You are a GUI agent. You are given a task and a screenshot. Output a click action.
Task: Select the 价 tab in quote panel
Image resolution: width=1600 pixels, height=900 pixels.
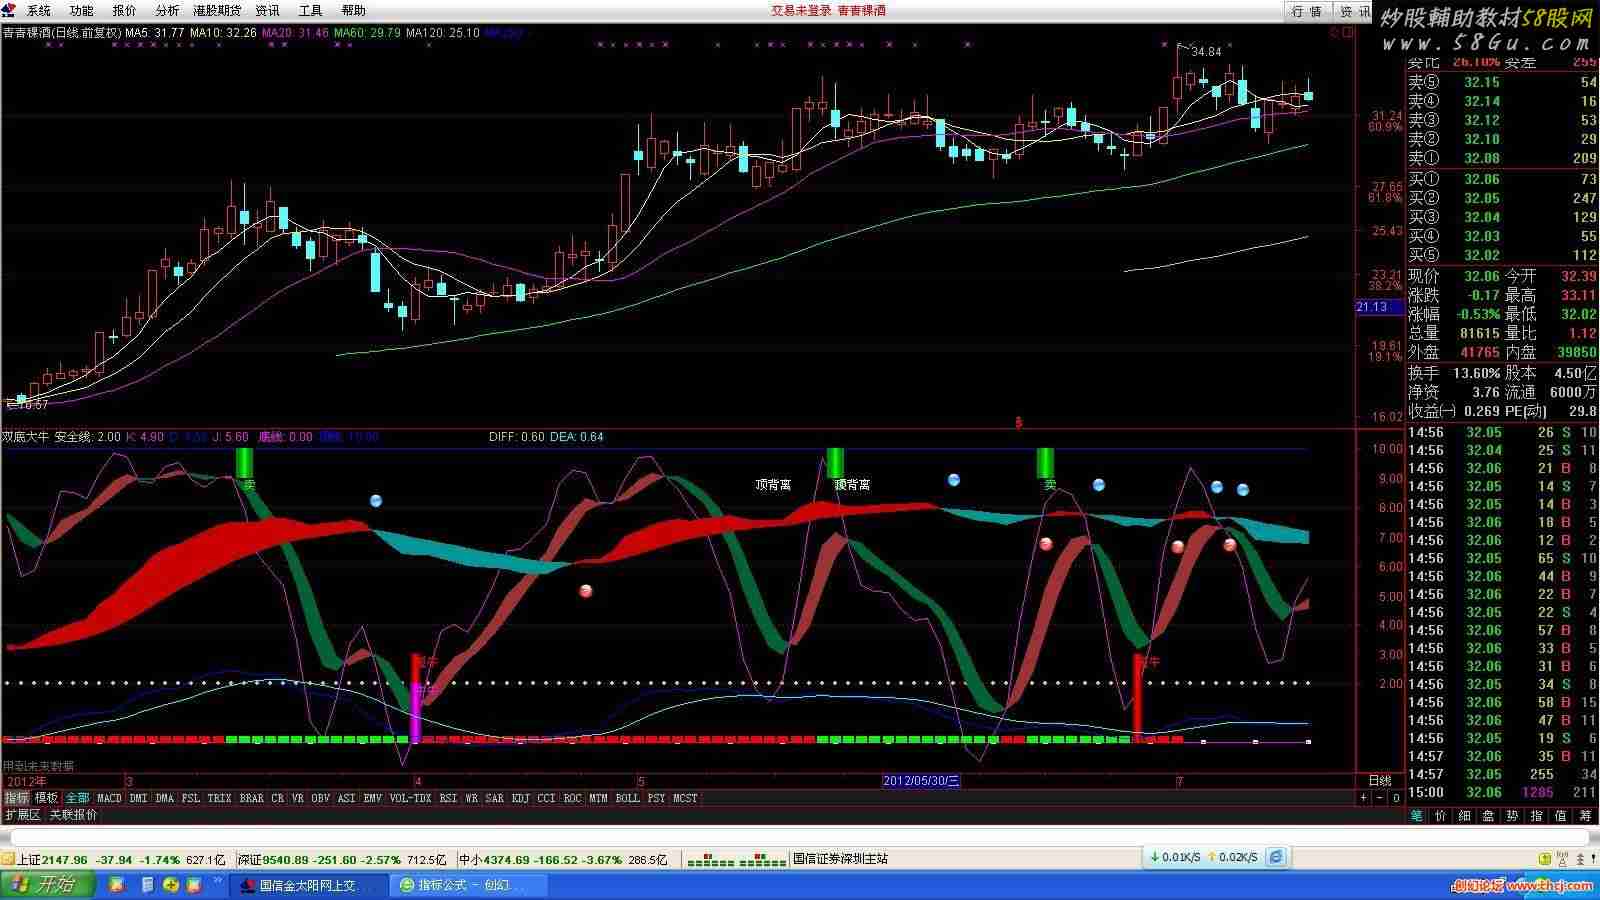[1440, 816]
